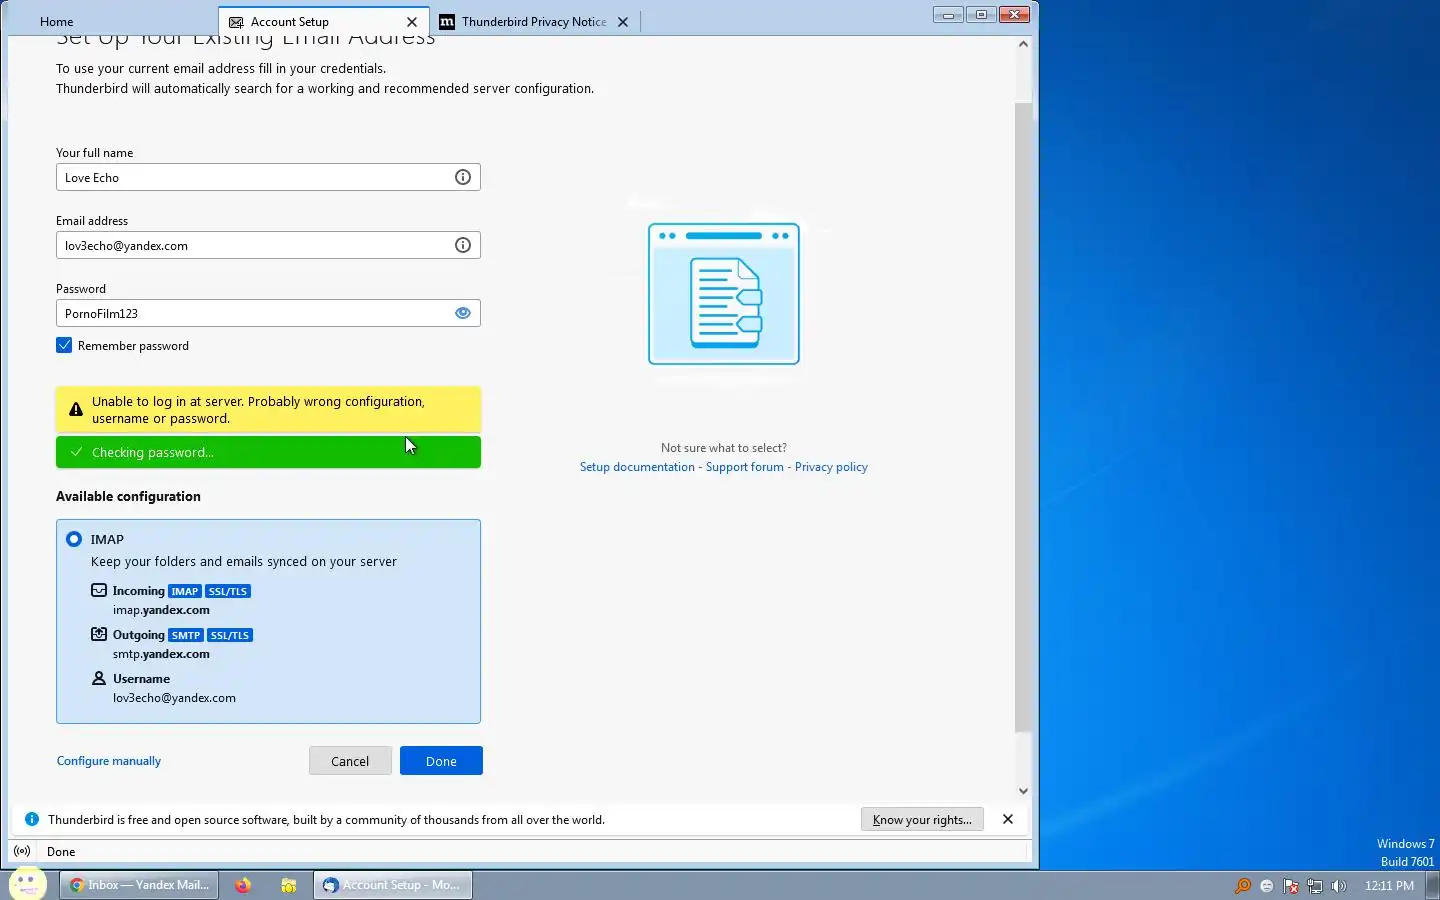1440x900 pixels.
Task: Click the system clock 12:11 PM
Action: pos(1389,886)
